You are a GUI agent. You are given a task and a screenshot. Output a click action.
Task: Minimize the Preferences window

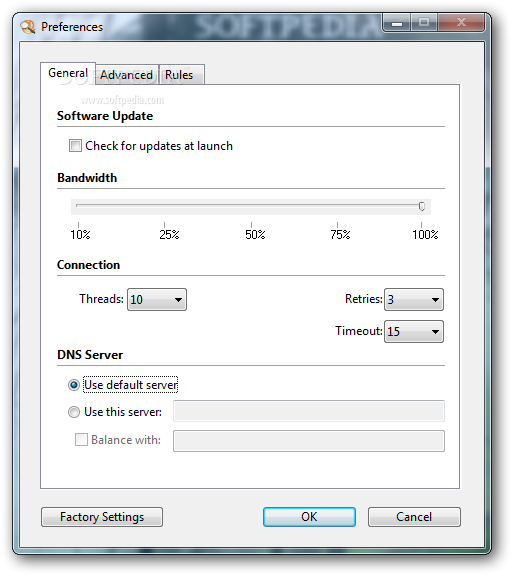[x=397, y=23]
